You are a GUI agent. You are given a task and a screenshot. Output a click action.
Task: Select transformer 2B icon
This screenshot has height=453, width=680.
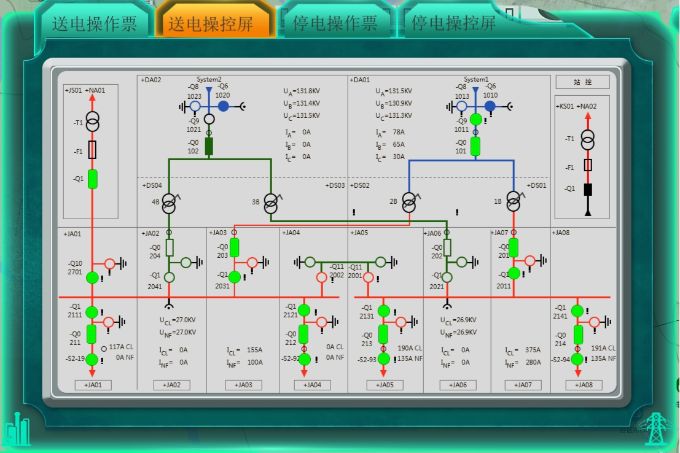tap(408, 203)
